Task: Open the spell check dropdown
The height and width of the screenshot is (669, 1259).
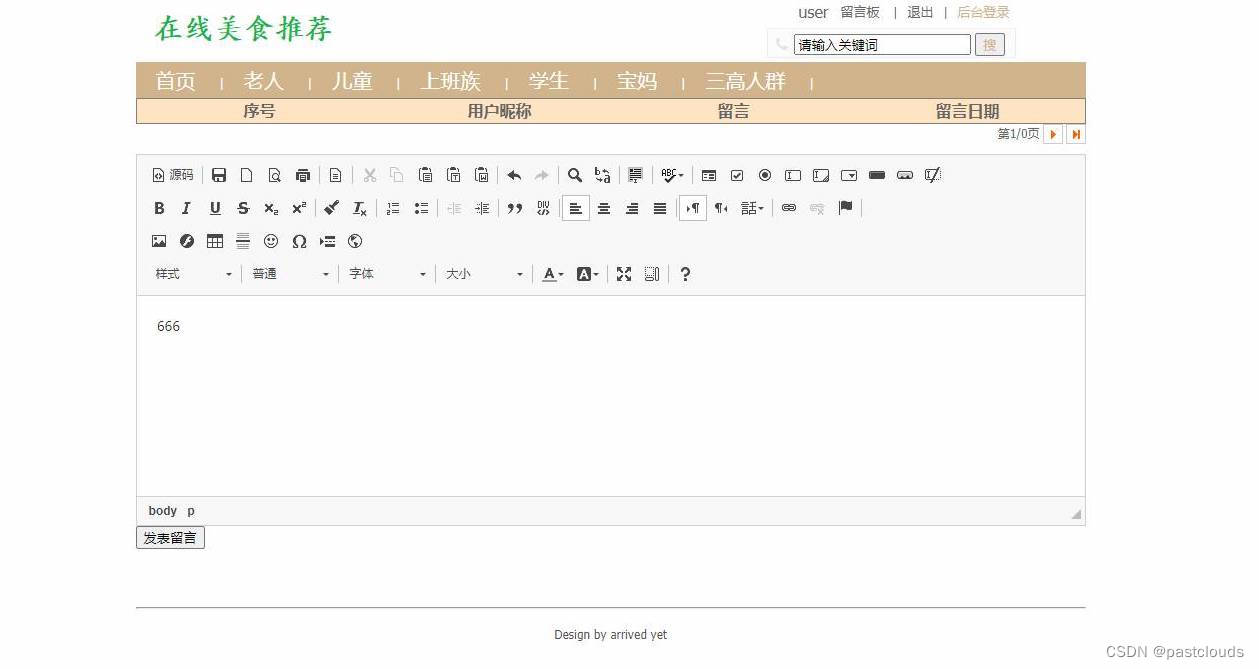Action: 672,175
